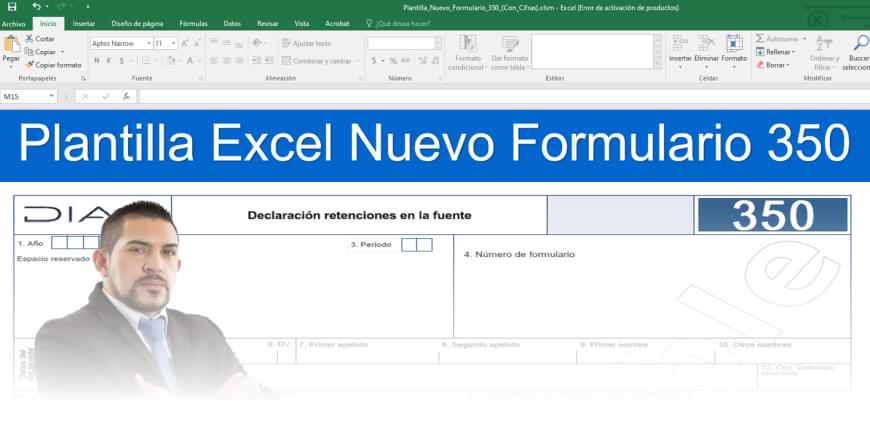The height and width of the screenshot is (432, 870).
Task: Toggle right text alignment
Action: [x=239, y=60]
